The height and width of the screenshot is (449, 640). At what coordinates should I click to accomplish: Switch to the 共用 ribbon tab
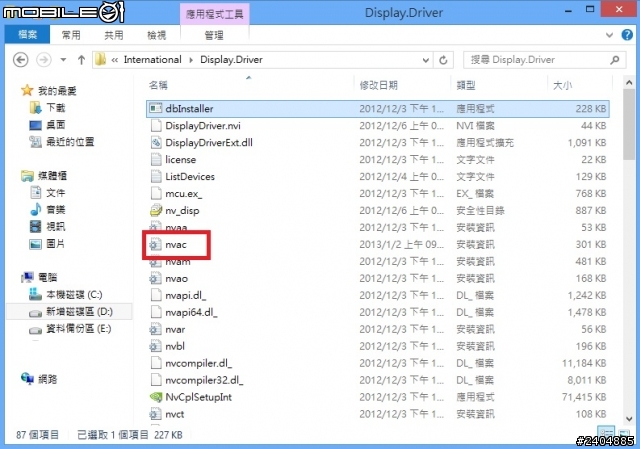coord(113,35)
